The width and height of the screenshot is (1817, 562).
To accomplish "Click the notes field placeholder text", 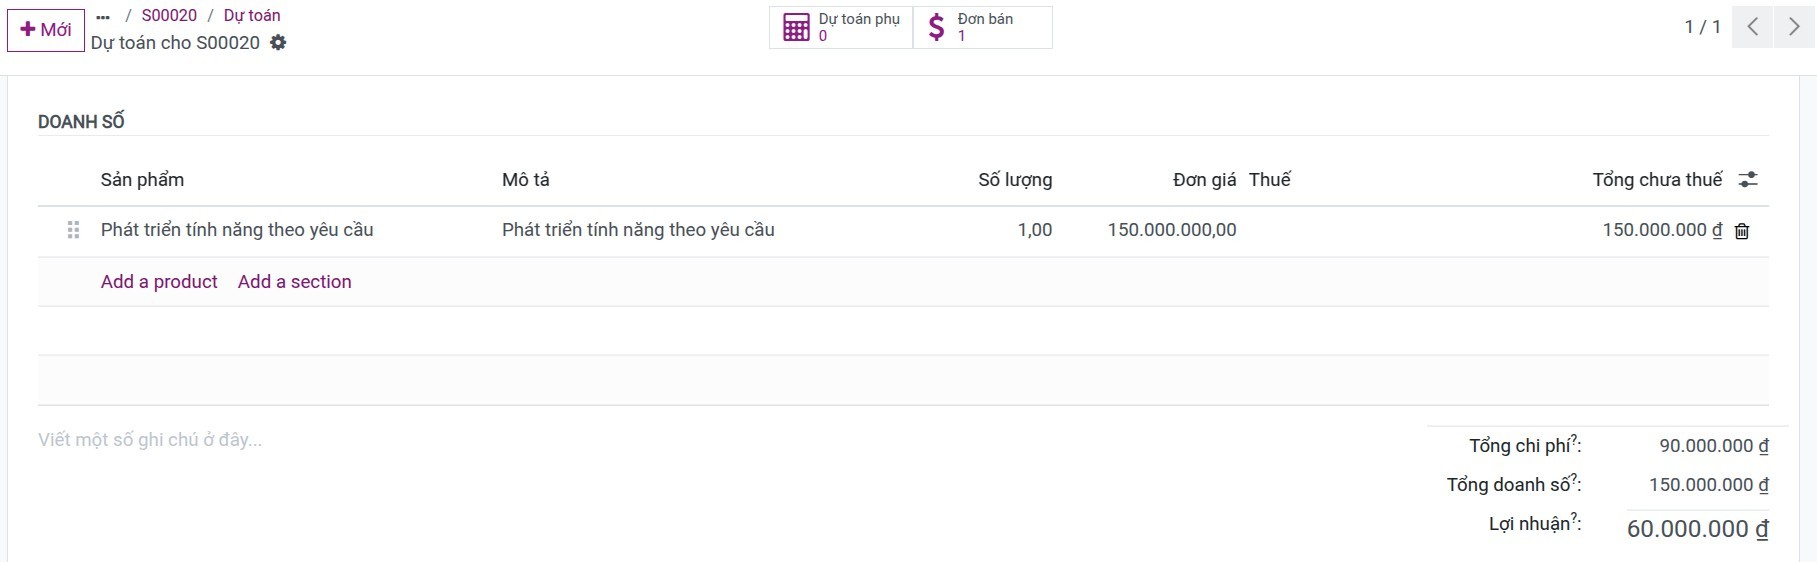I will pos(150,440).
